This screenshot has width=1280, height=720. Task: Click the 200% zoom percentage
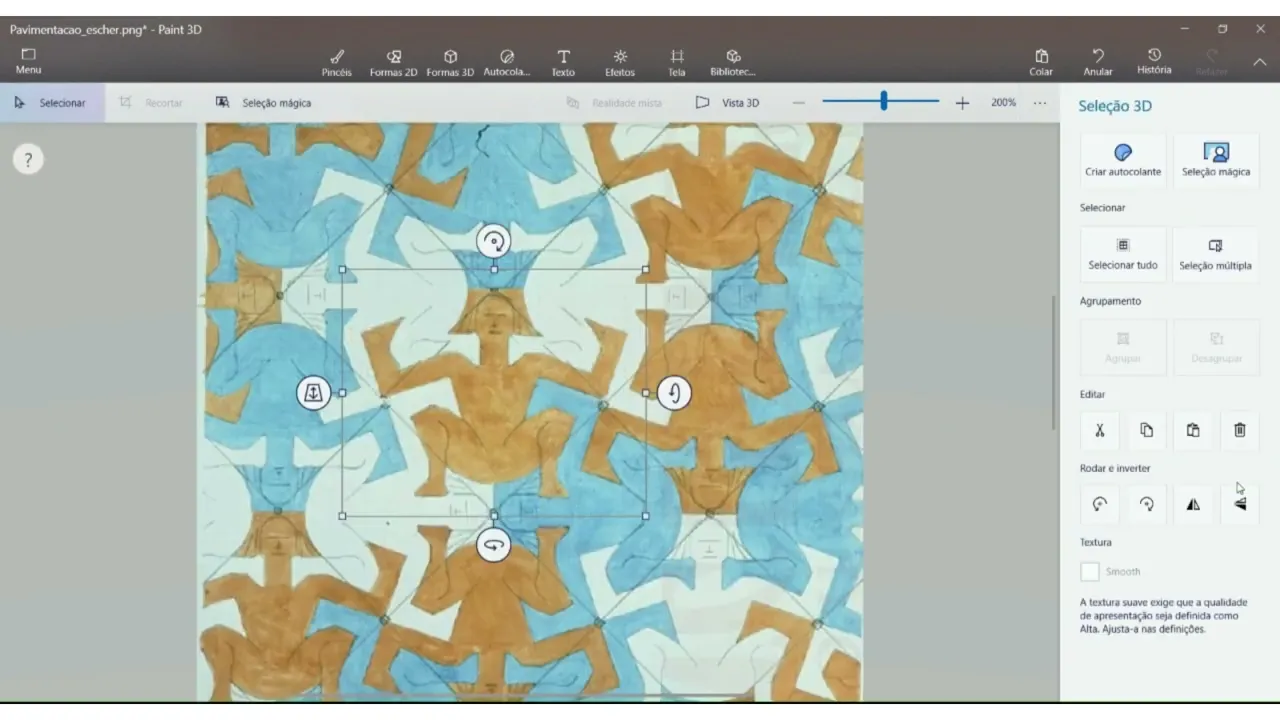(1004, 102)
